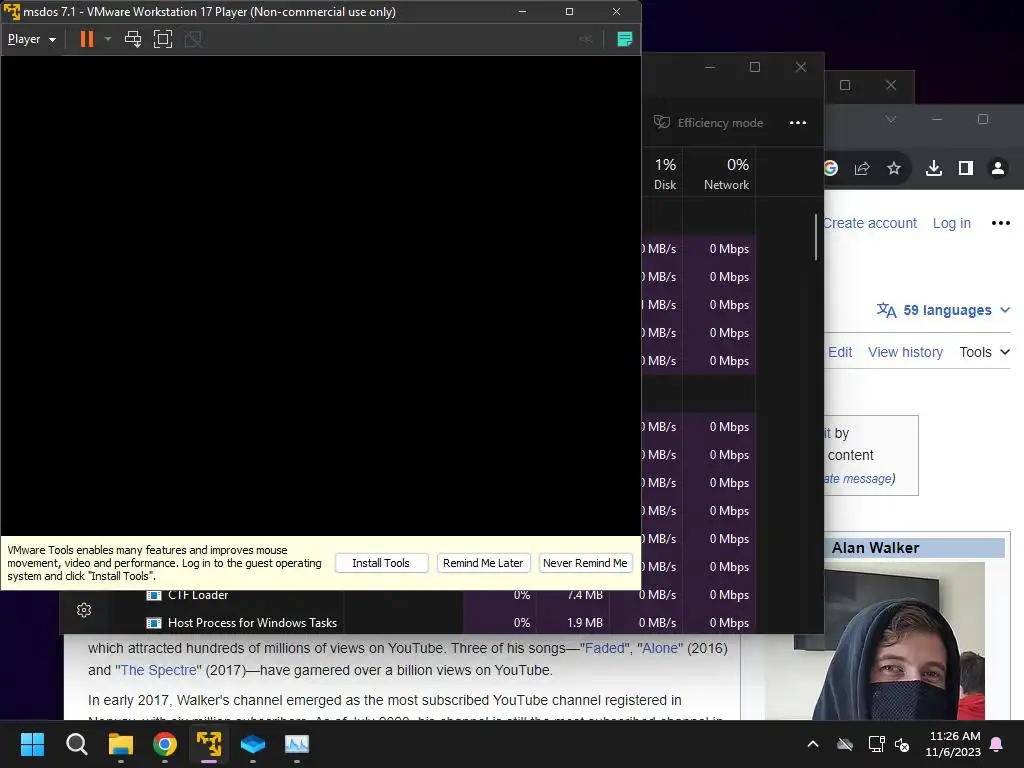Click the Efficiency mode button in Task Manager
The image size is (1024, 768).
[709, 123]
